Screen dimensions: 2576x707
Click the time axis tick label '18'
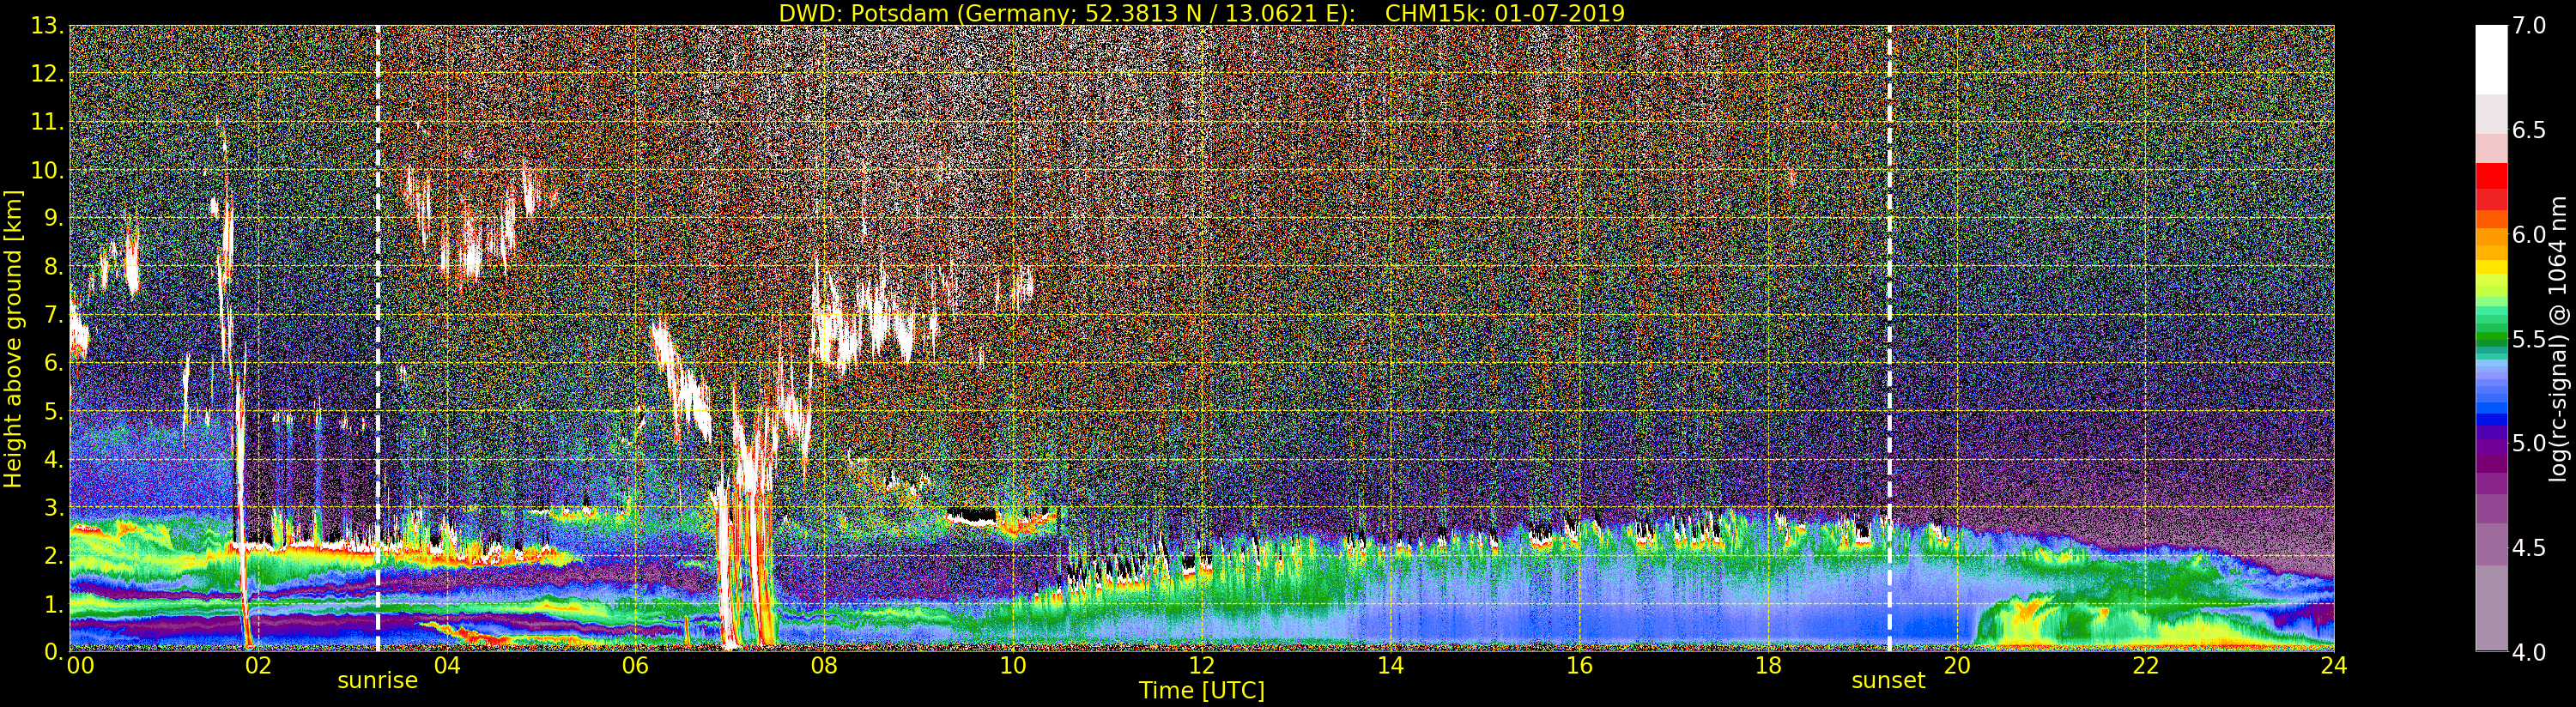[1768, 666]
